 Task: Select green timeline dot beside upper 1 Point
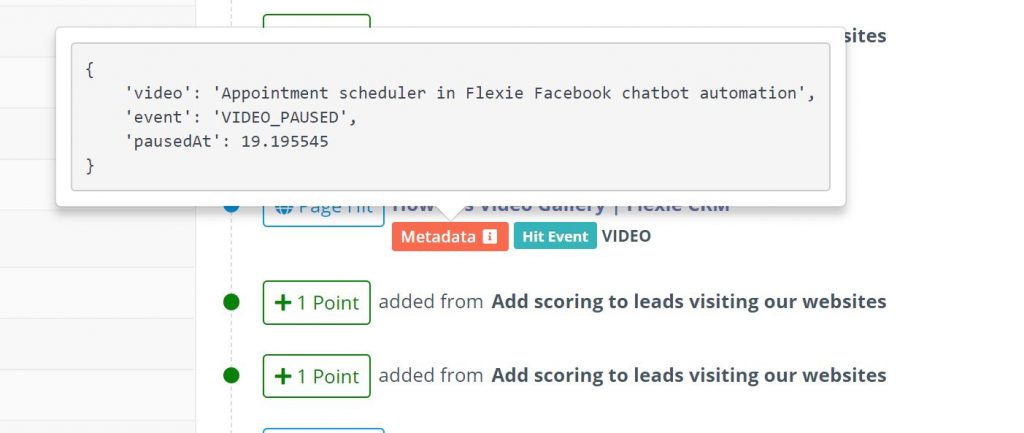point(231,302)
